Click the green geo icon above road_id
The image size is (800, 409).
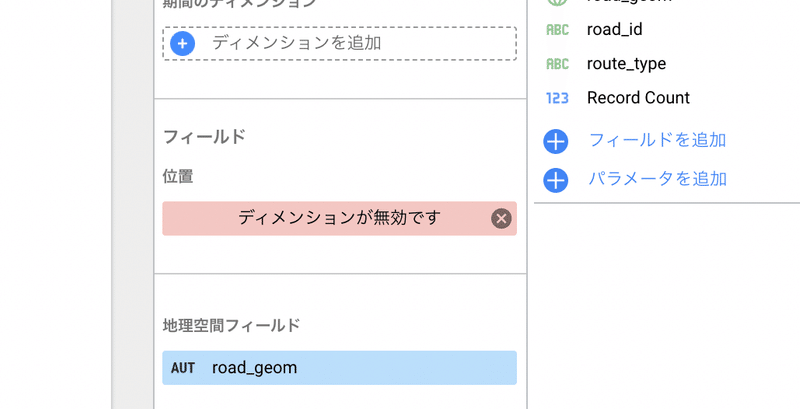point(557,3)
